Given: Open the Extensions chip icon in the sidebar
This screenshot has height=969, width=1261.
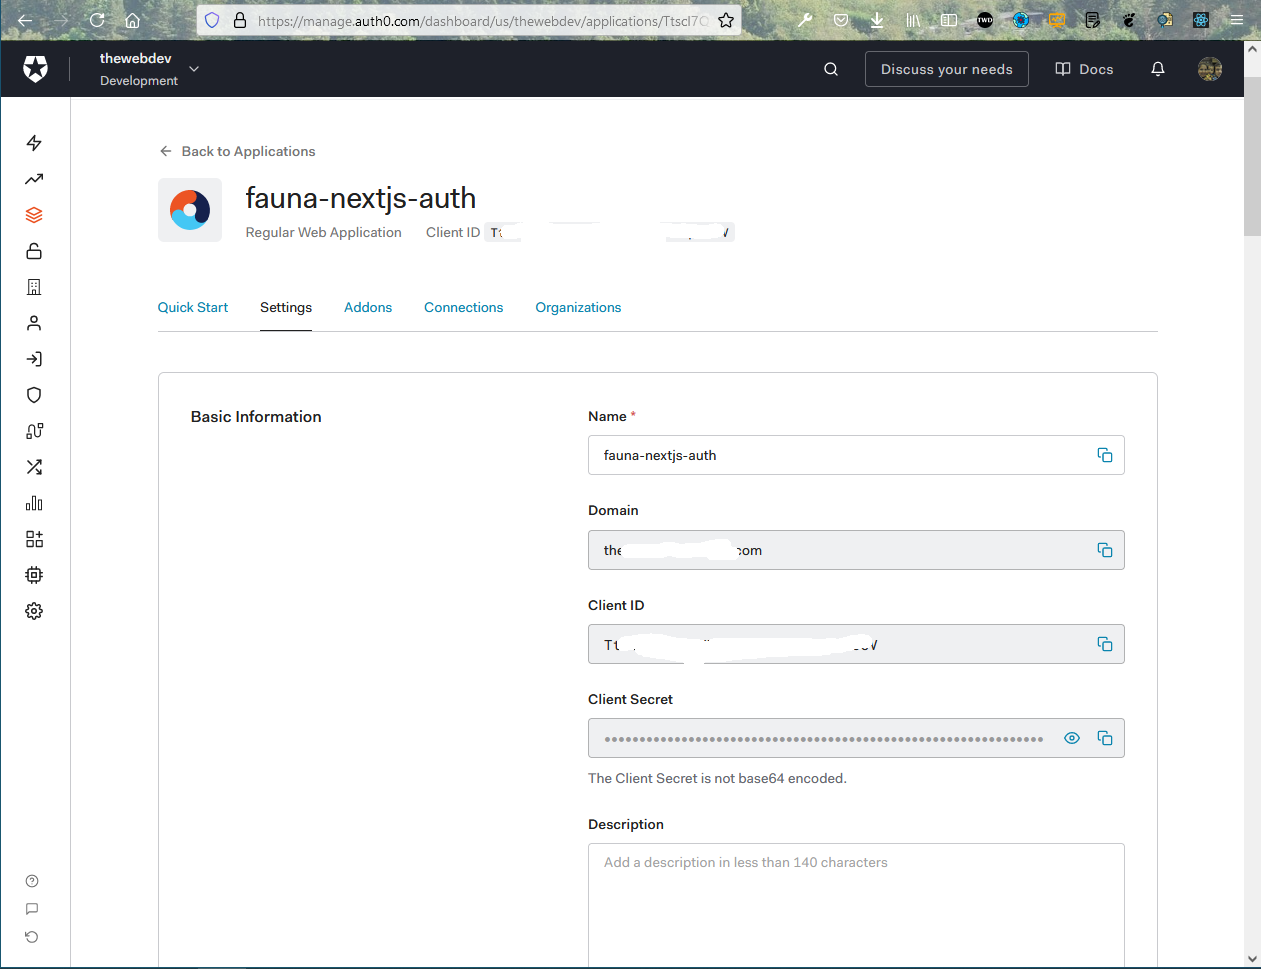Looking at the screenshot, I should coord(34,575).
